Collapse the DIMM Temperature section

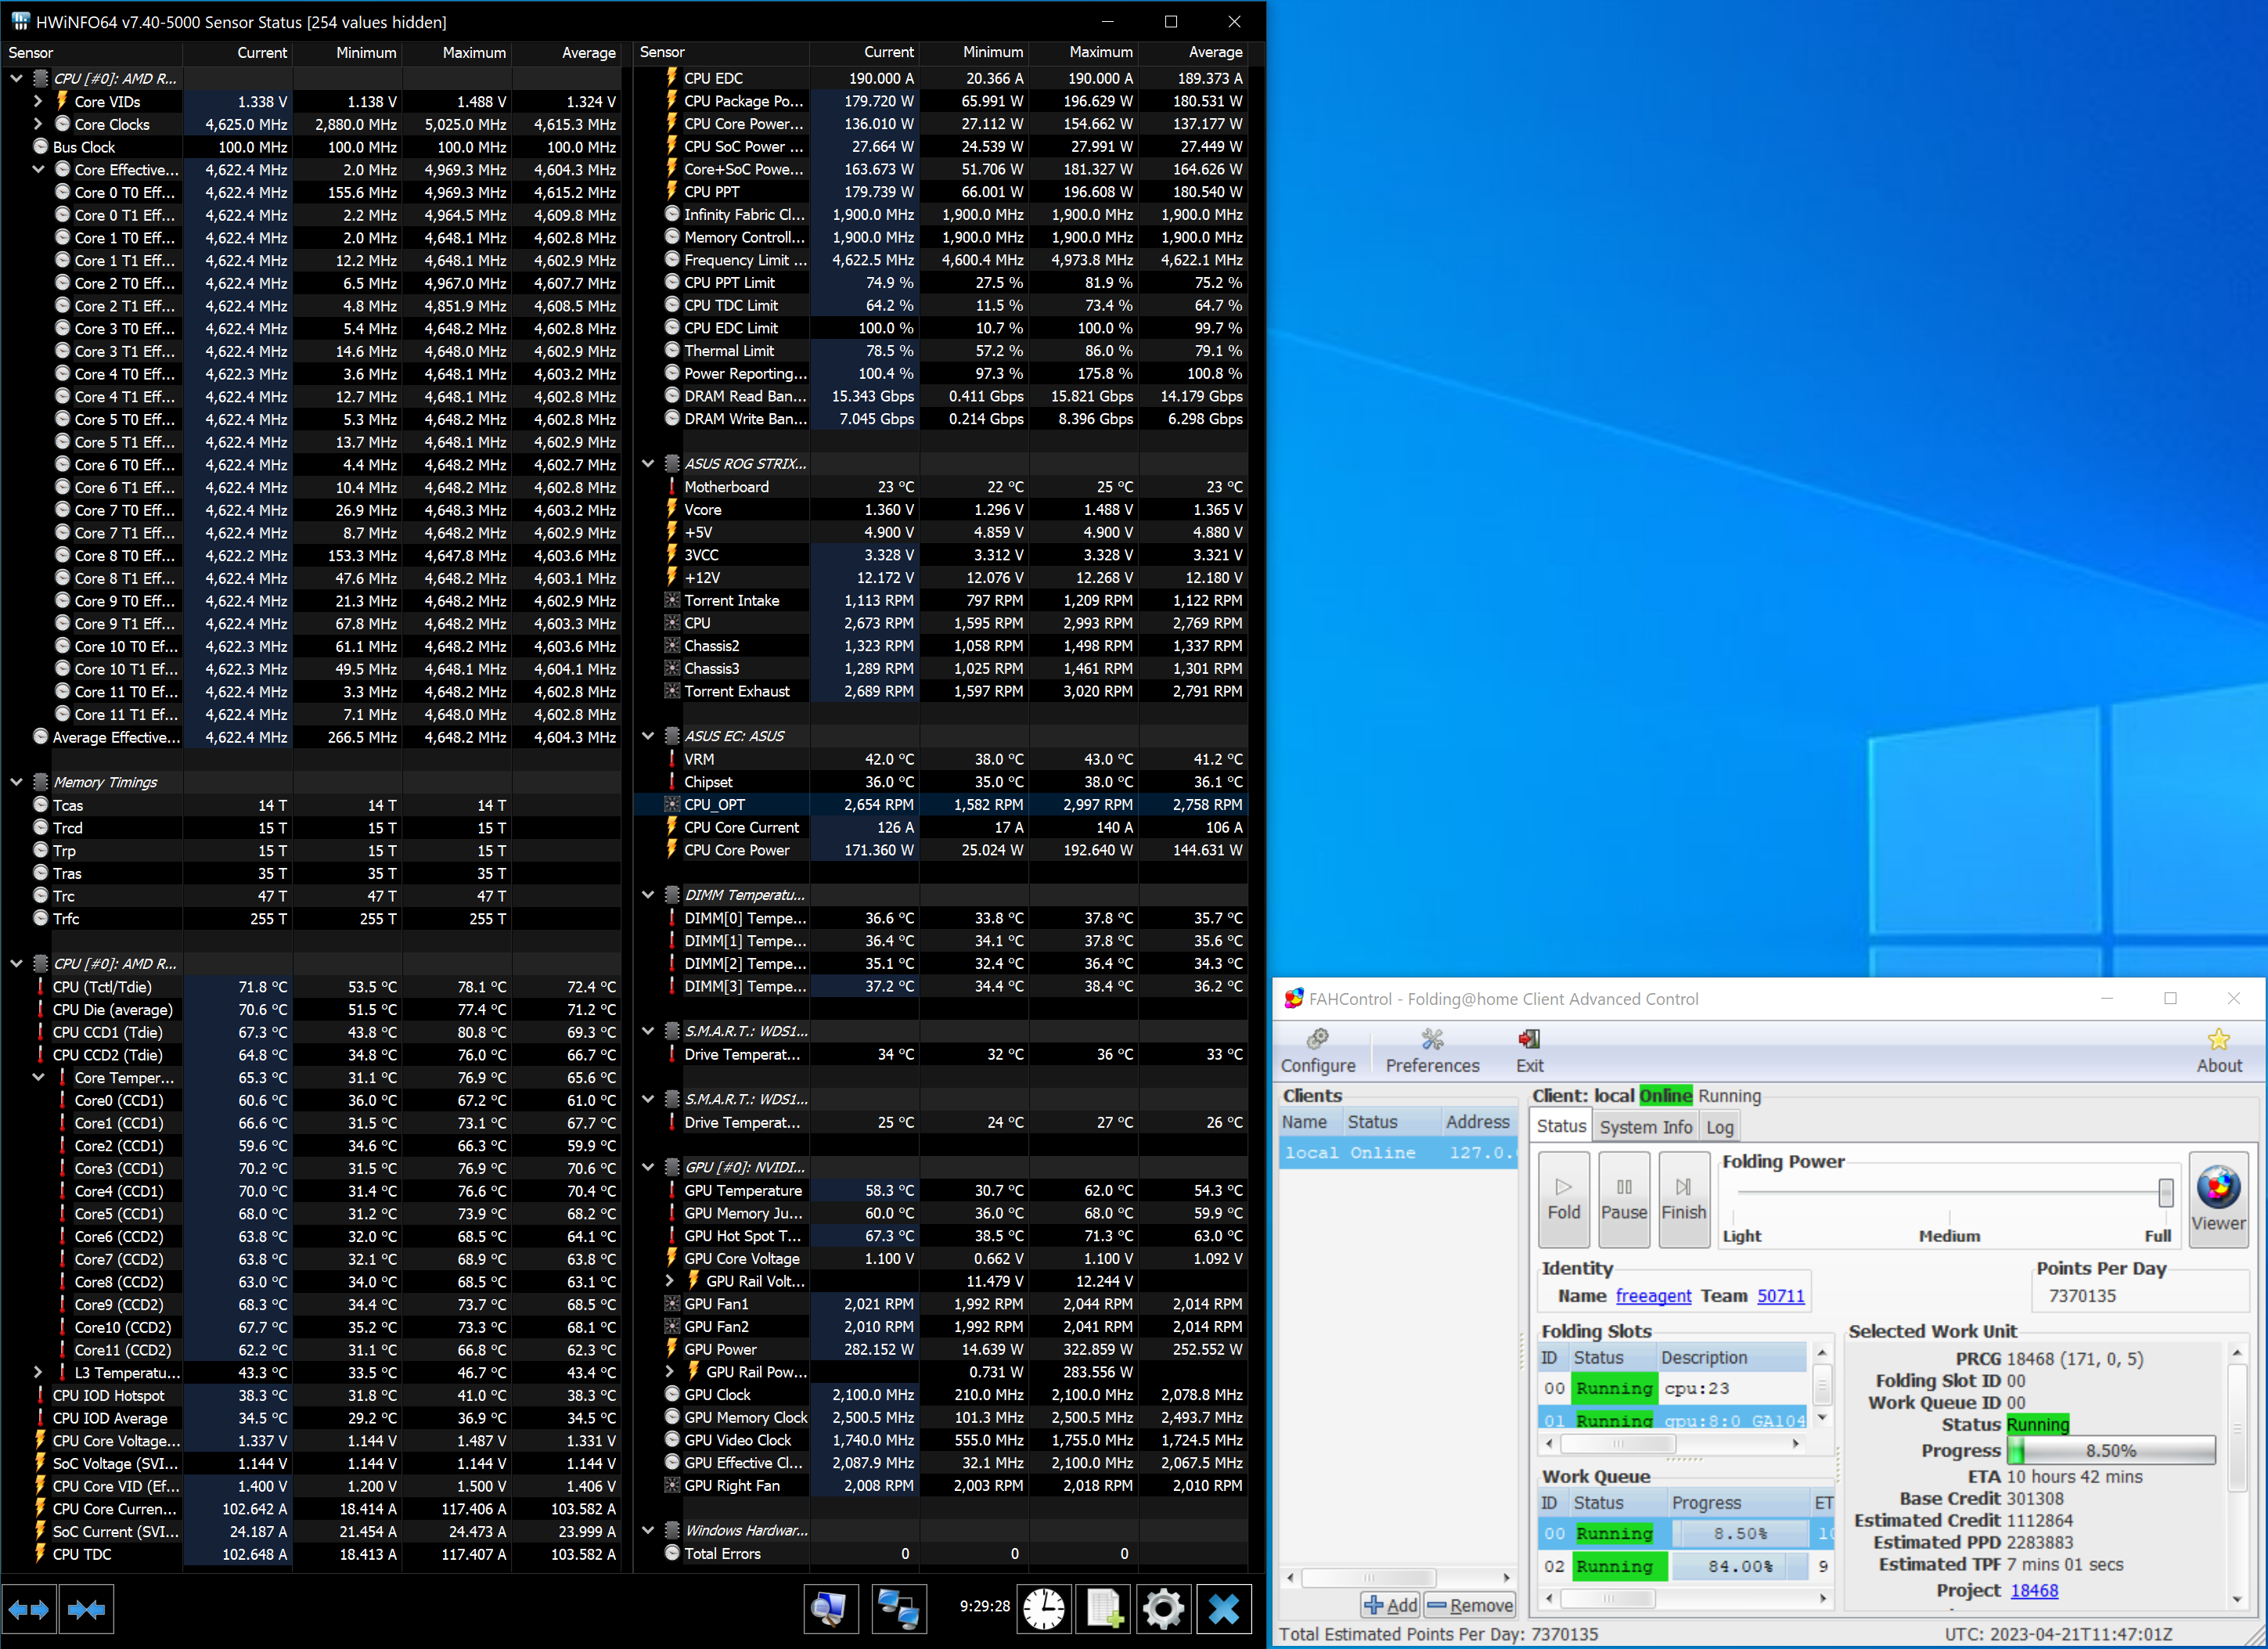tap(648, 895)
